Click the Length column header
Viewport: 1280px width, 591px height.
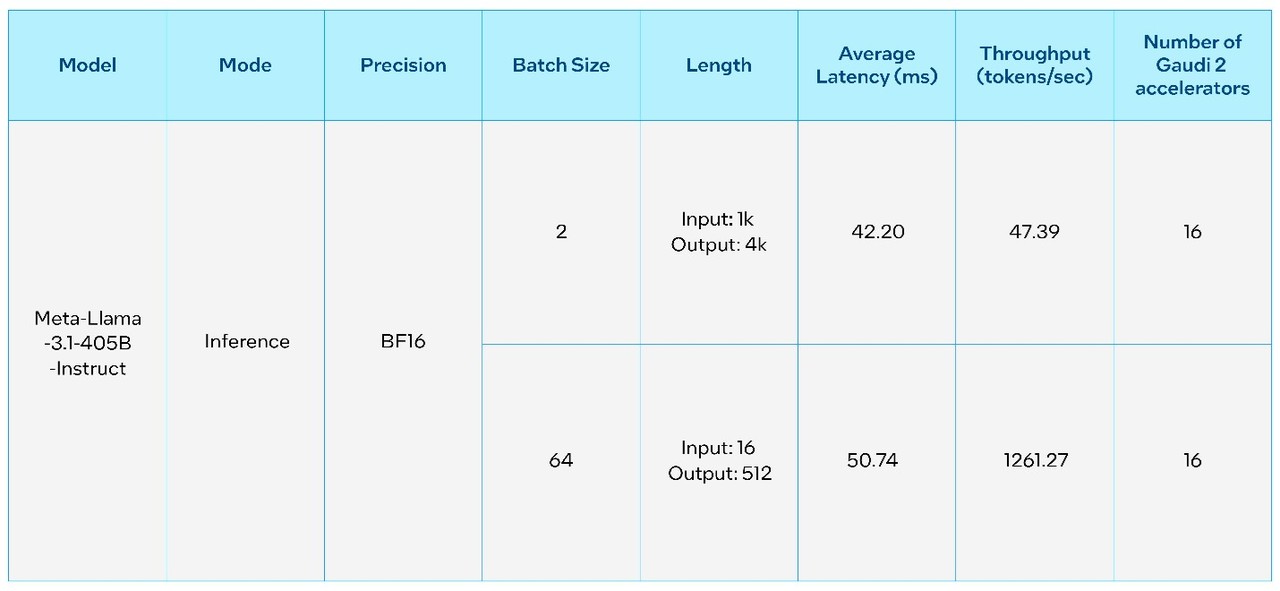coord(719,66)
